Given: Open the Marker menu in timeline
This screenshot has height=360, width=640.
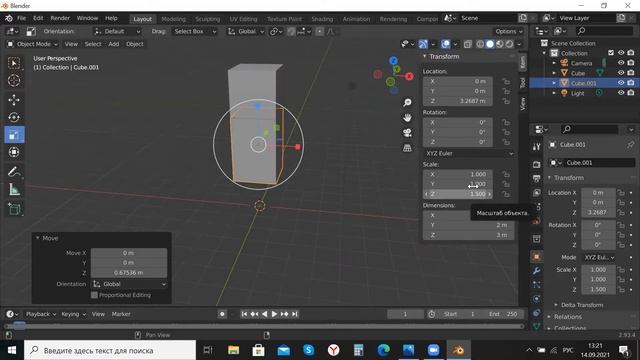Looking at the screenshot, I should 121,314.
